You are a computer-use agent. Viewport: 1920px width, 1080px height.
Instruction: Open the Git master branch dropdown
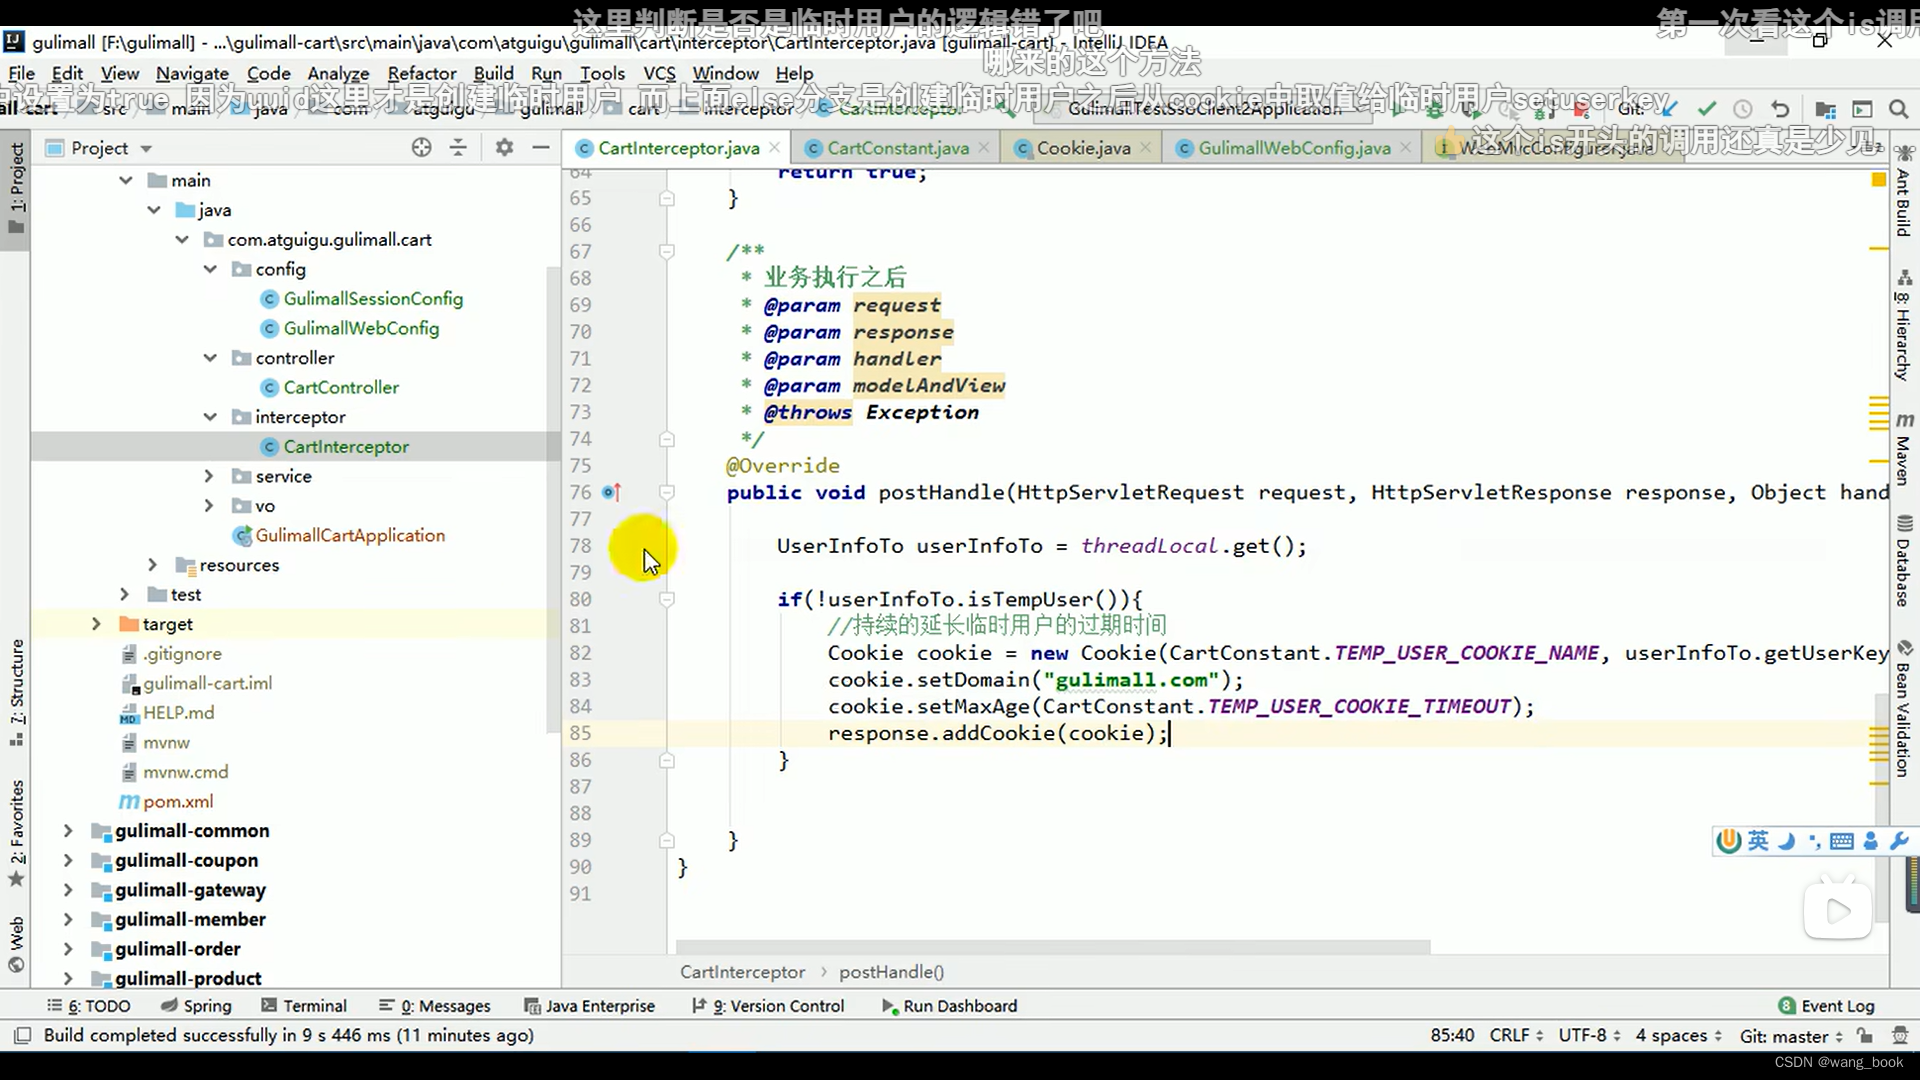[1791, 1036]
